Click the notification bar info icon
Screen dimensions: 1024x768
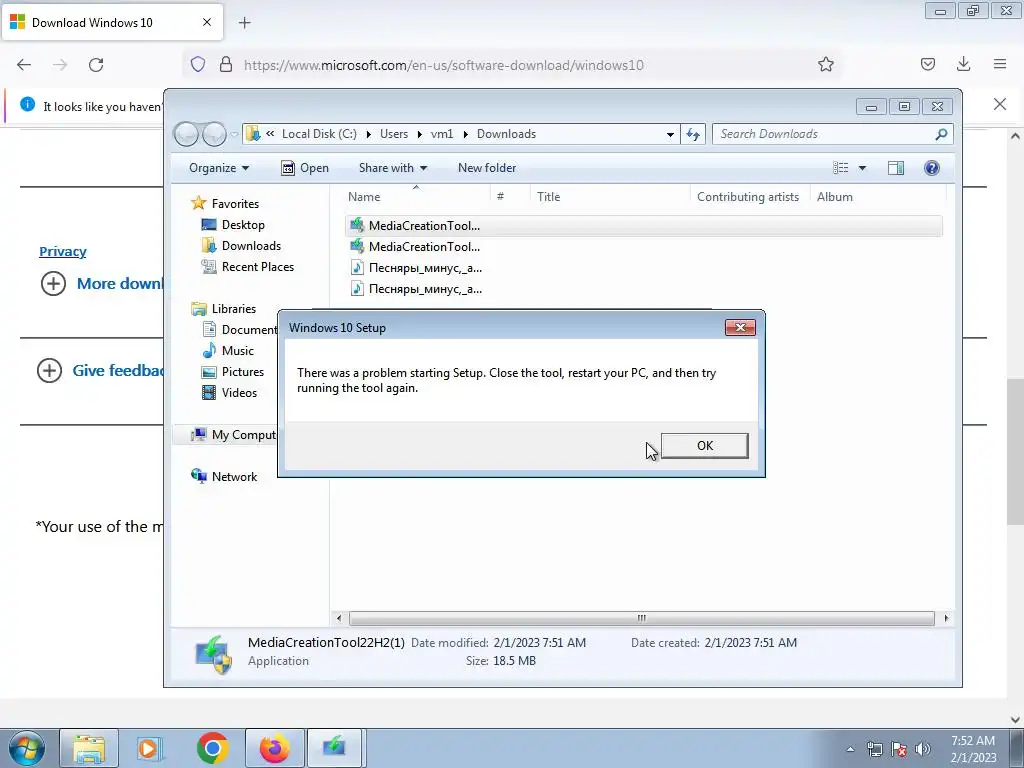(x=27, y=104)
